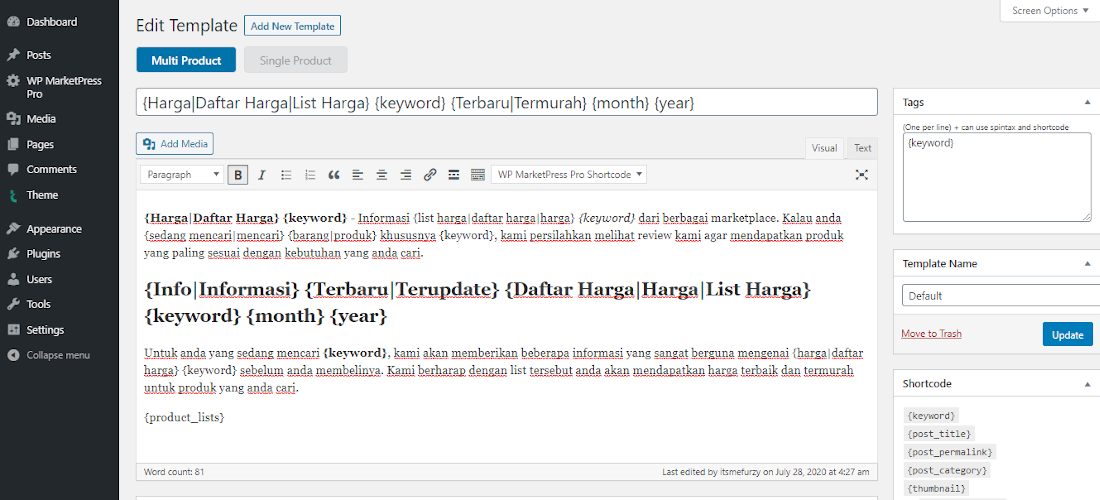Click the {post_category} shortcode
This screenshot has height=500, width=1100.
pos(947,471)
